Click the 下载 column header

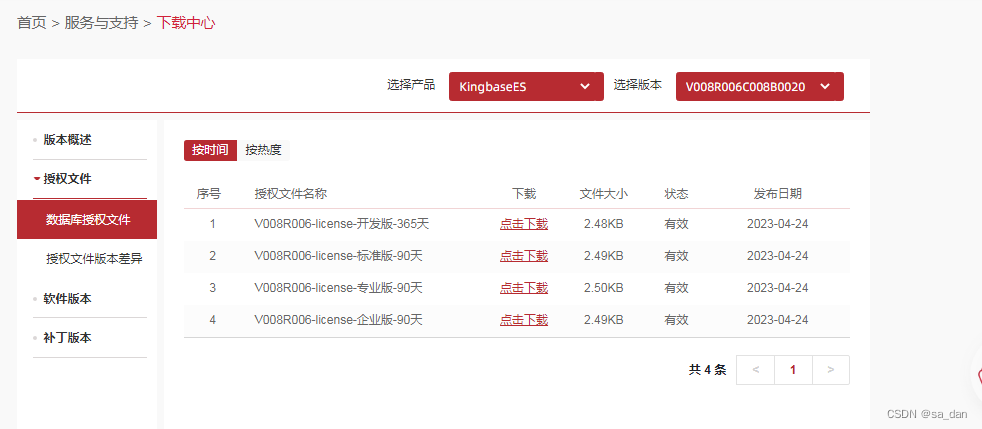524,194
